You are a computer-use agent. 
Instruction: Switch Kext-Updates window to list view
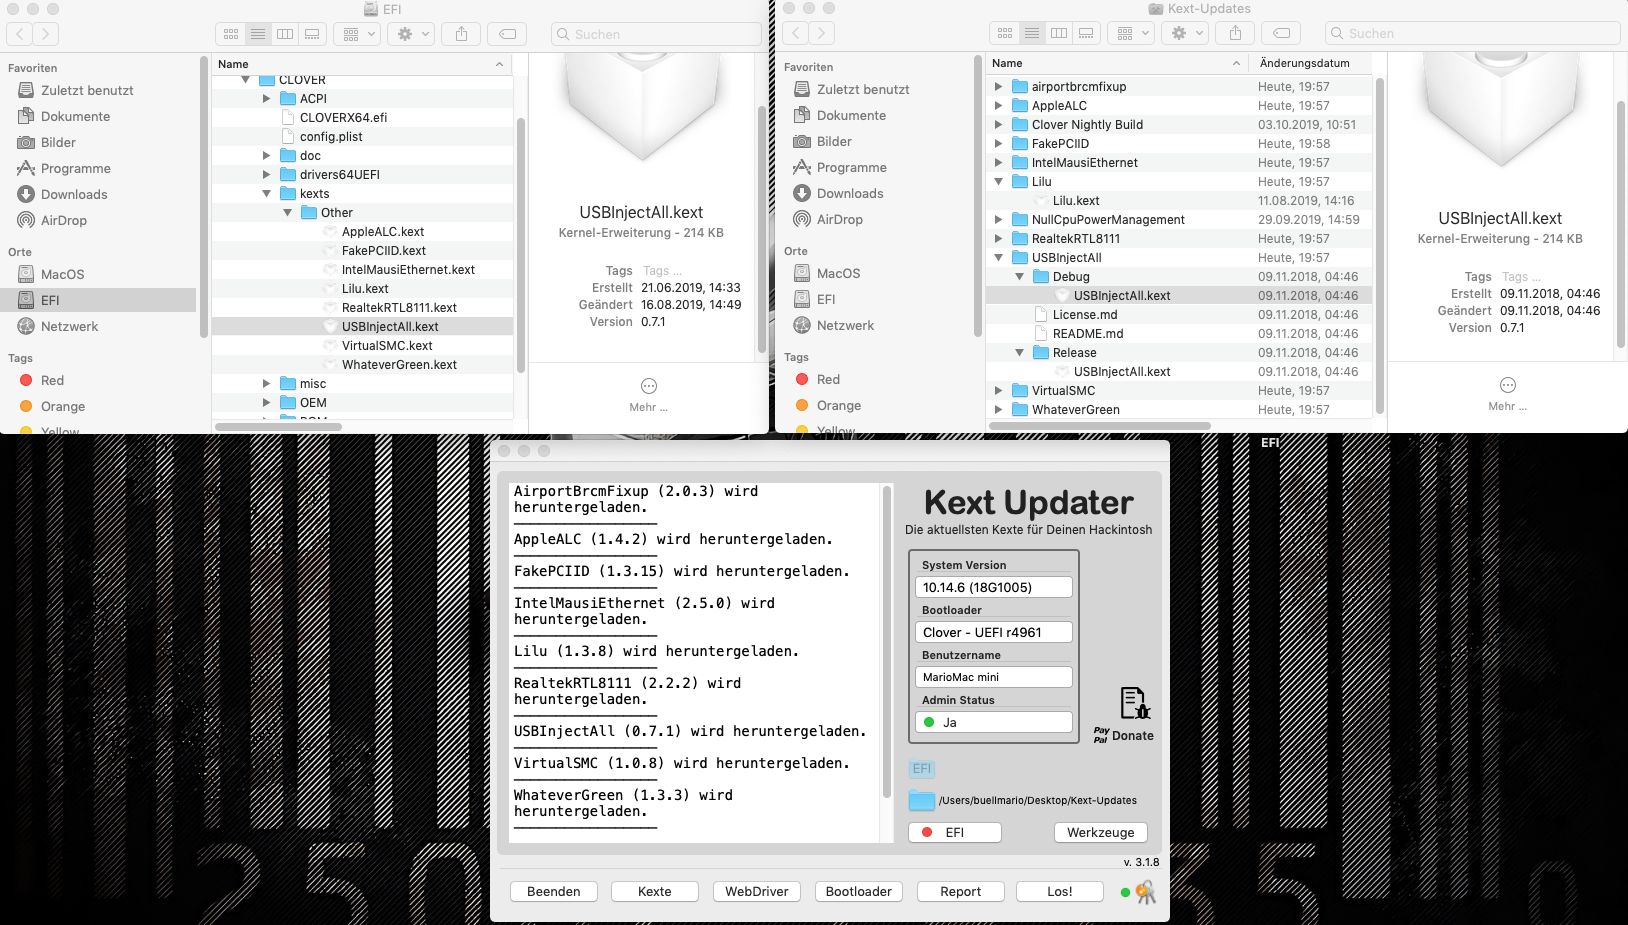point(1032,33)
